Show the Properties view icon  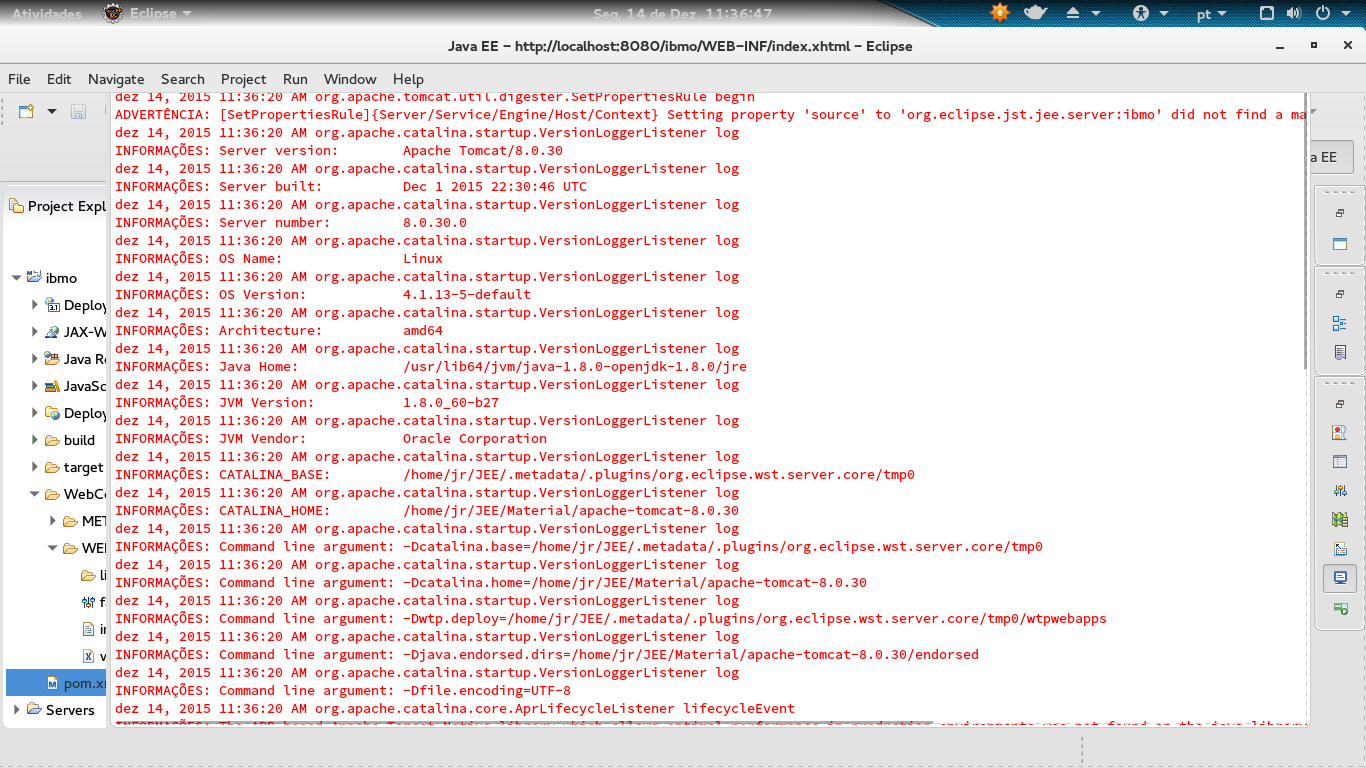coord(1340,462)
